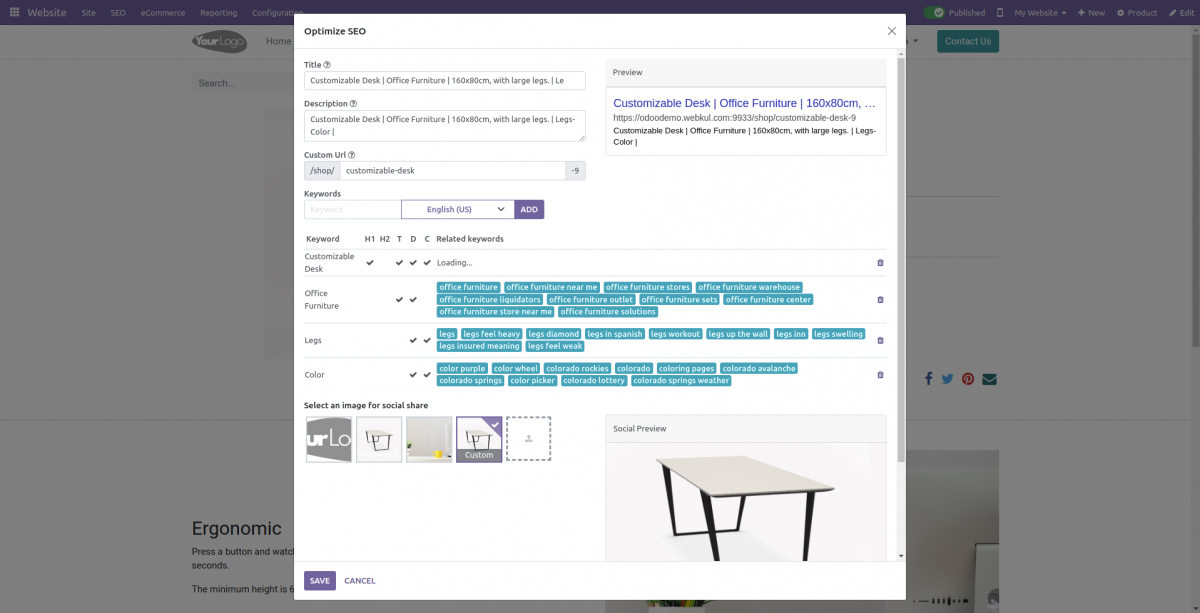Open the English (US) language dropdown
The height and width of the screenshot is (613, 1200).
(457, 209)
